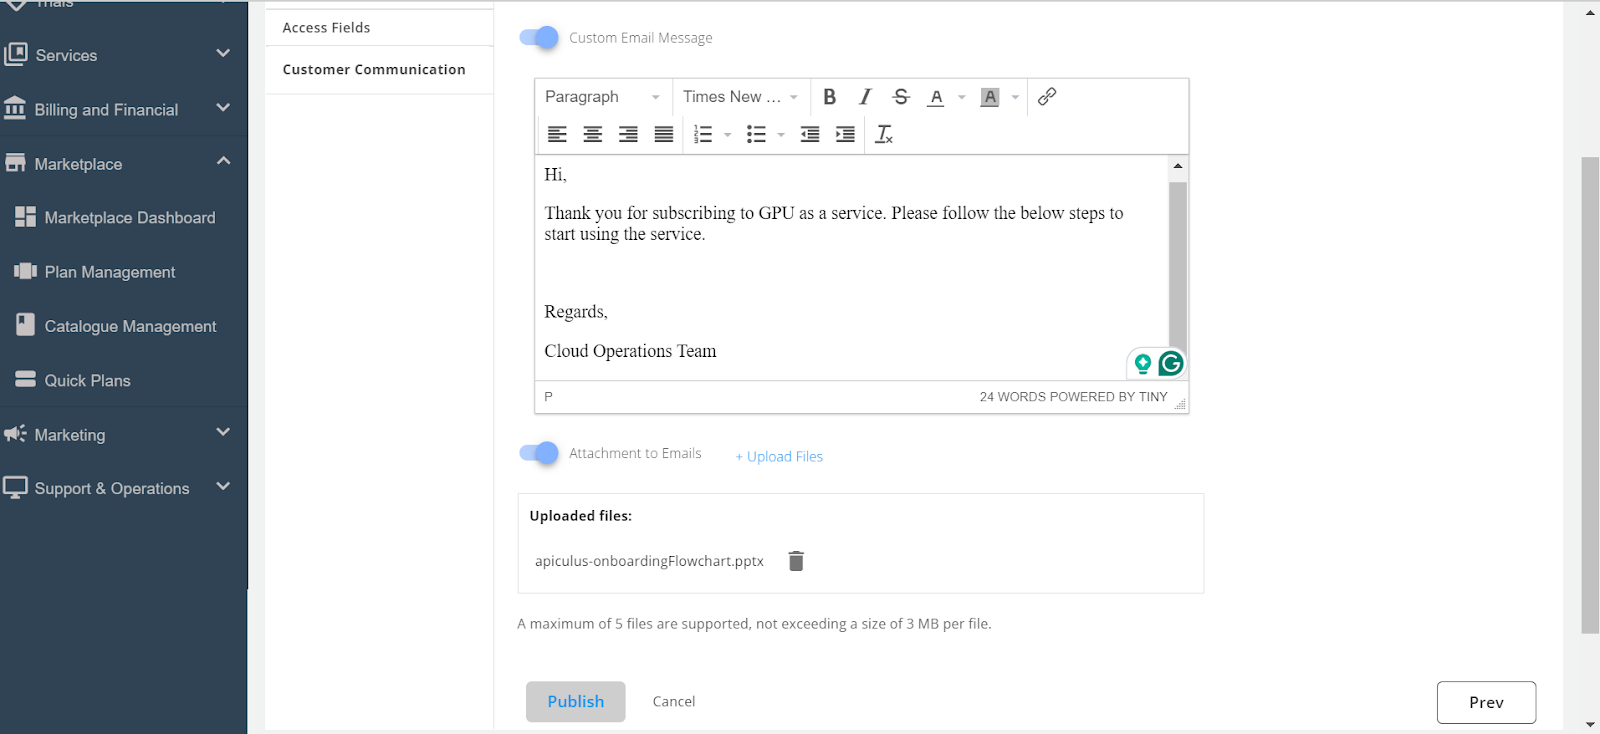Delete the apiculus-onboardingFlowchart.pptx file
The image size is (1600, 734).
coord(796,561)
